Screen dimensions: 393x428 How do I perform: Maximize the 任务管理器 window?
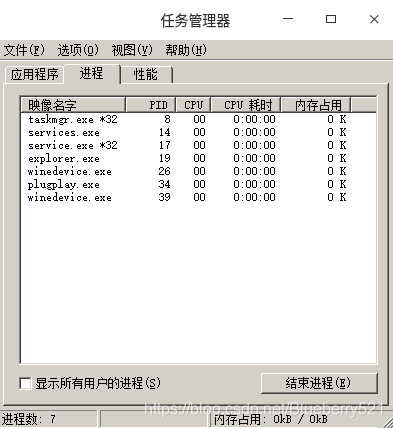[x=331, y=19]
